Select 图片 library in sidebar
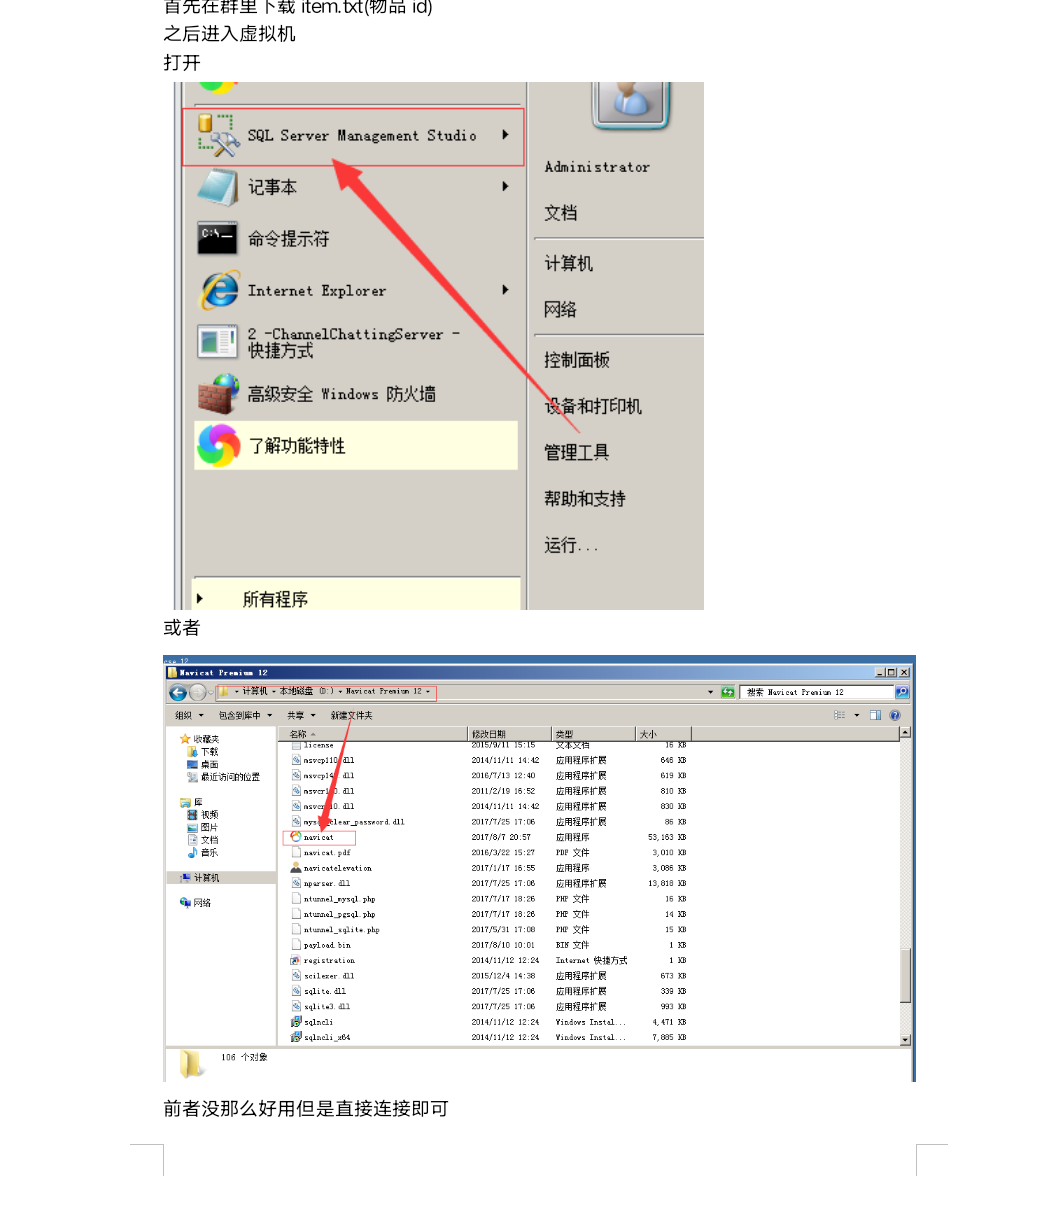This screenshot has height=1223, width=1042. click(209, 828)
